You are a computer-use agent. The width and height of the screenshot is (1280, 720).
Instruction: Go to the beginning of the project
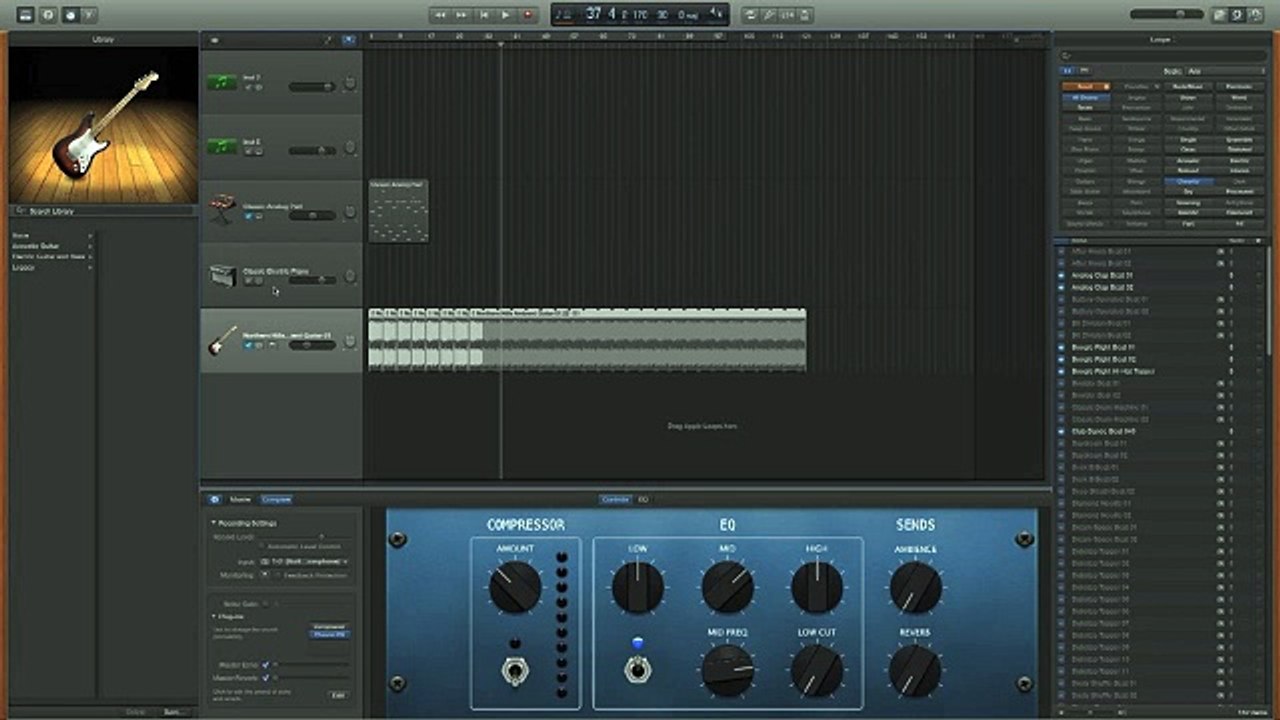[484, 15]
